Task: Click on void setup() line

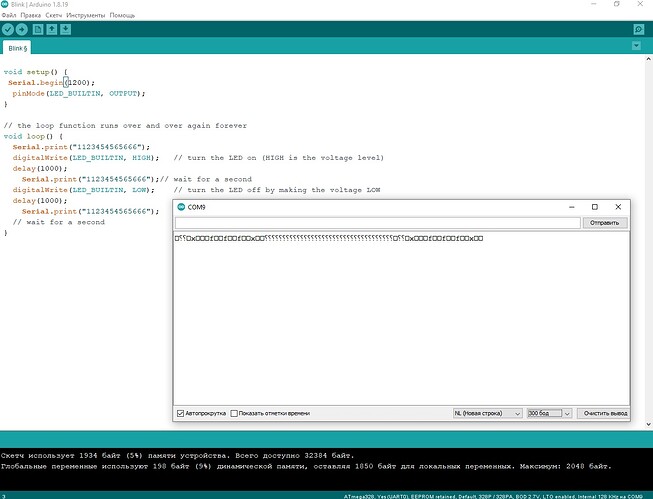Action: [35, 72]
